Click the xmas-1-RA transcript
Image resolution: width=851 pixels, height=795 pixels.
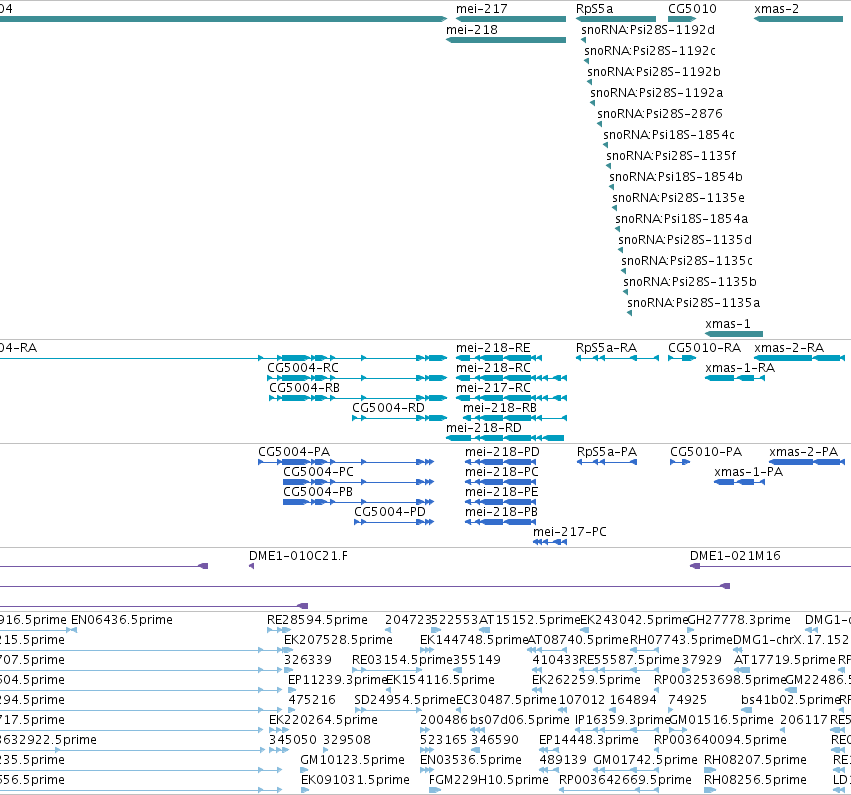(735, 378)
